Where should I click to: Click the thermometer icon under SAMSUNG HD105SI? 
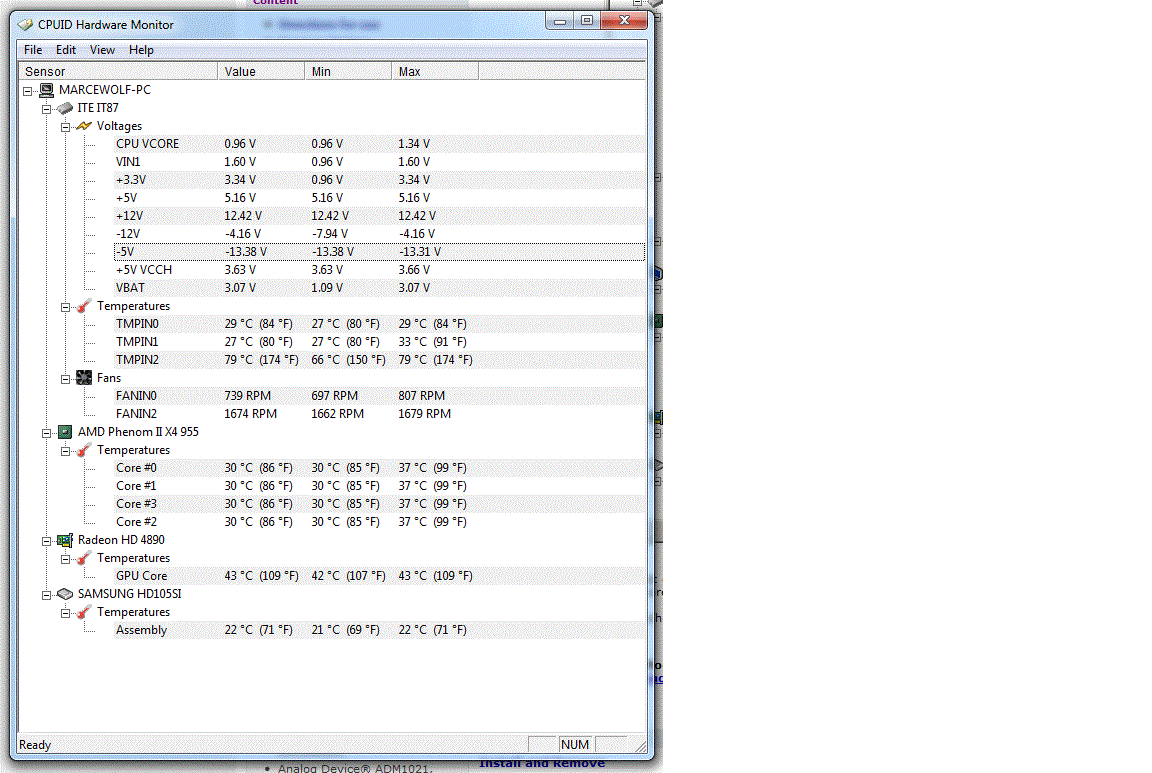(x=84, y=612)
